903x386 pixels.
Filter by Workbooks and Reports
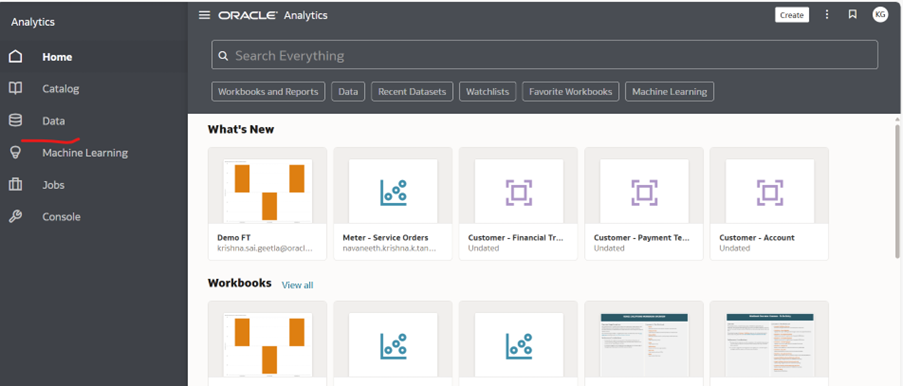click(x=268, y=92)
